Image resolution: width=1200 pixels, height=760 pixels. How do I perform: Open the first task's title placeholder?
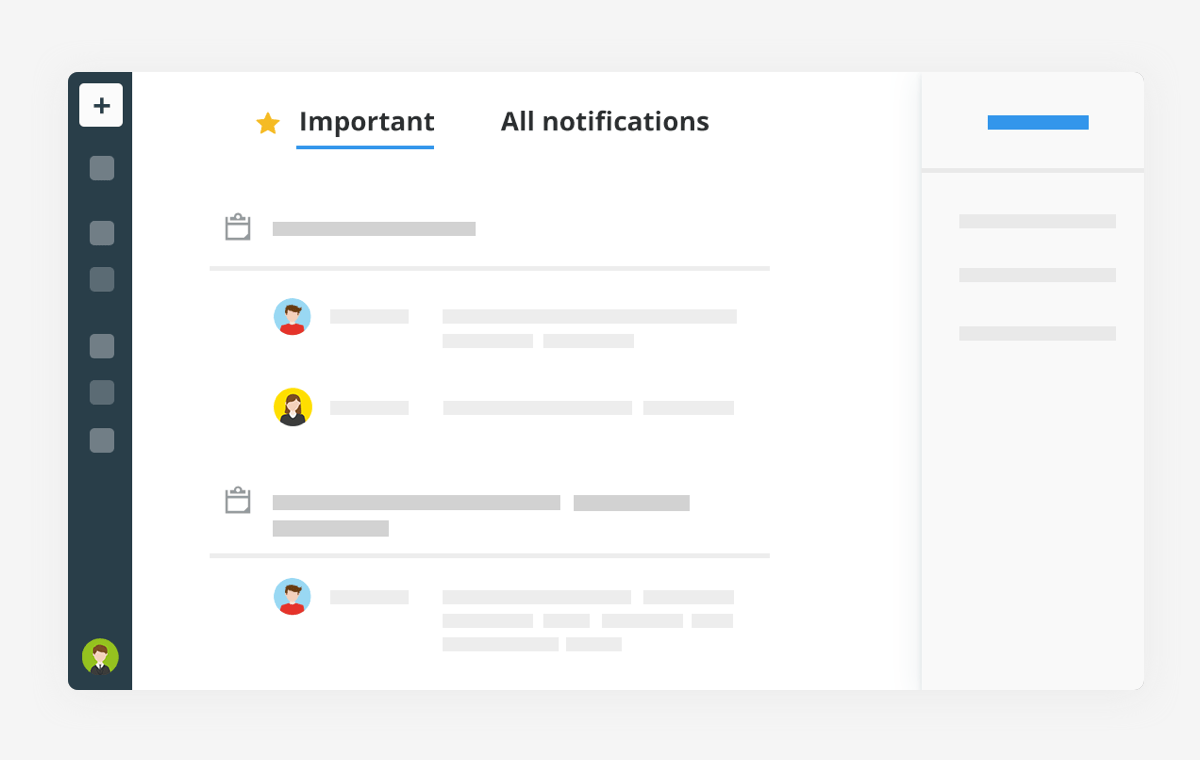[x=374, y=229]
